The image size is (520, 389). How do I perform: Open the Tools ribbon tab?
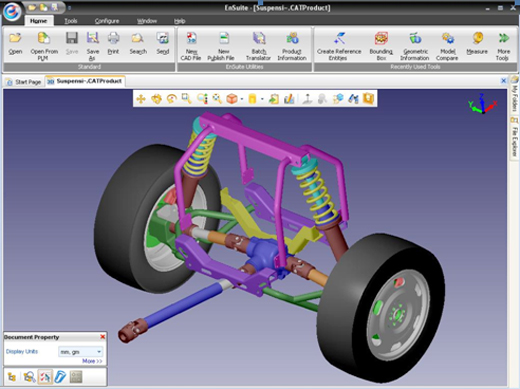click(71, 21)
